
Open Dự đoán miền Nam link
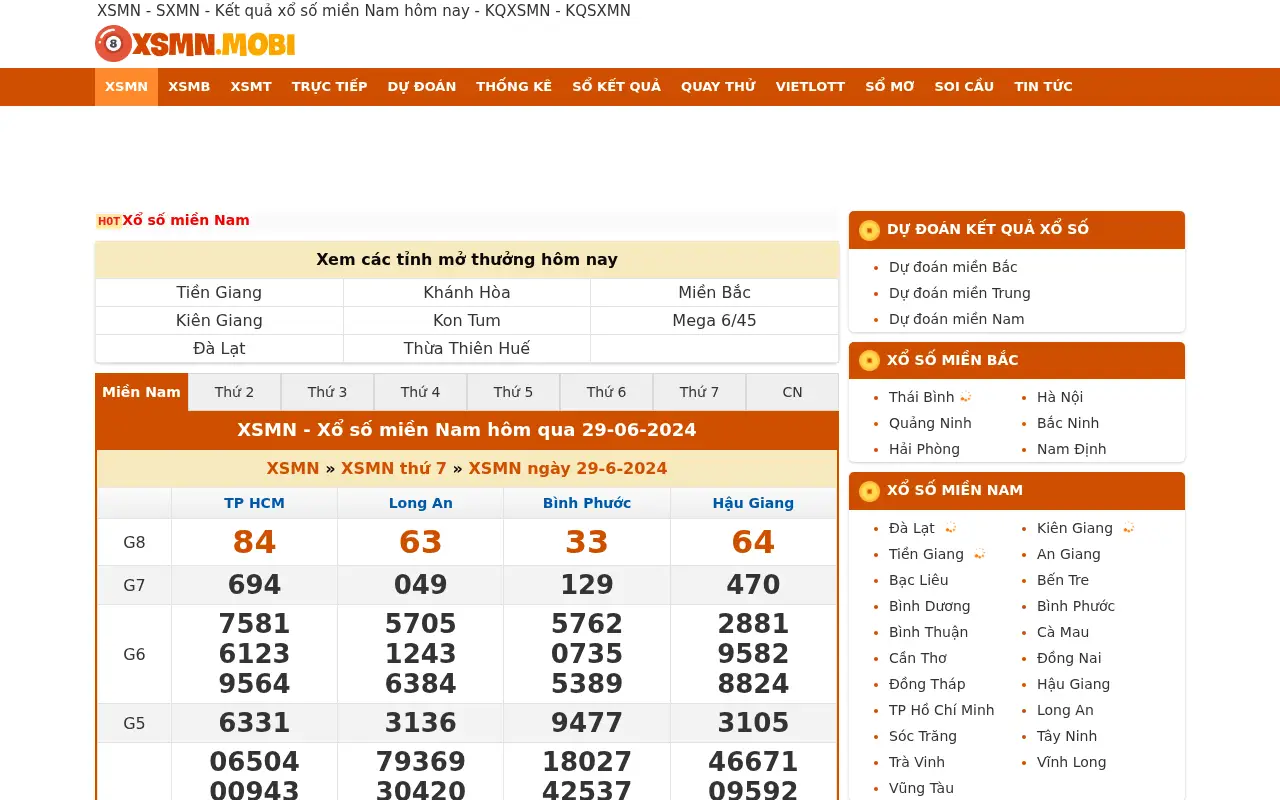click(x=957, y=319)
